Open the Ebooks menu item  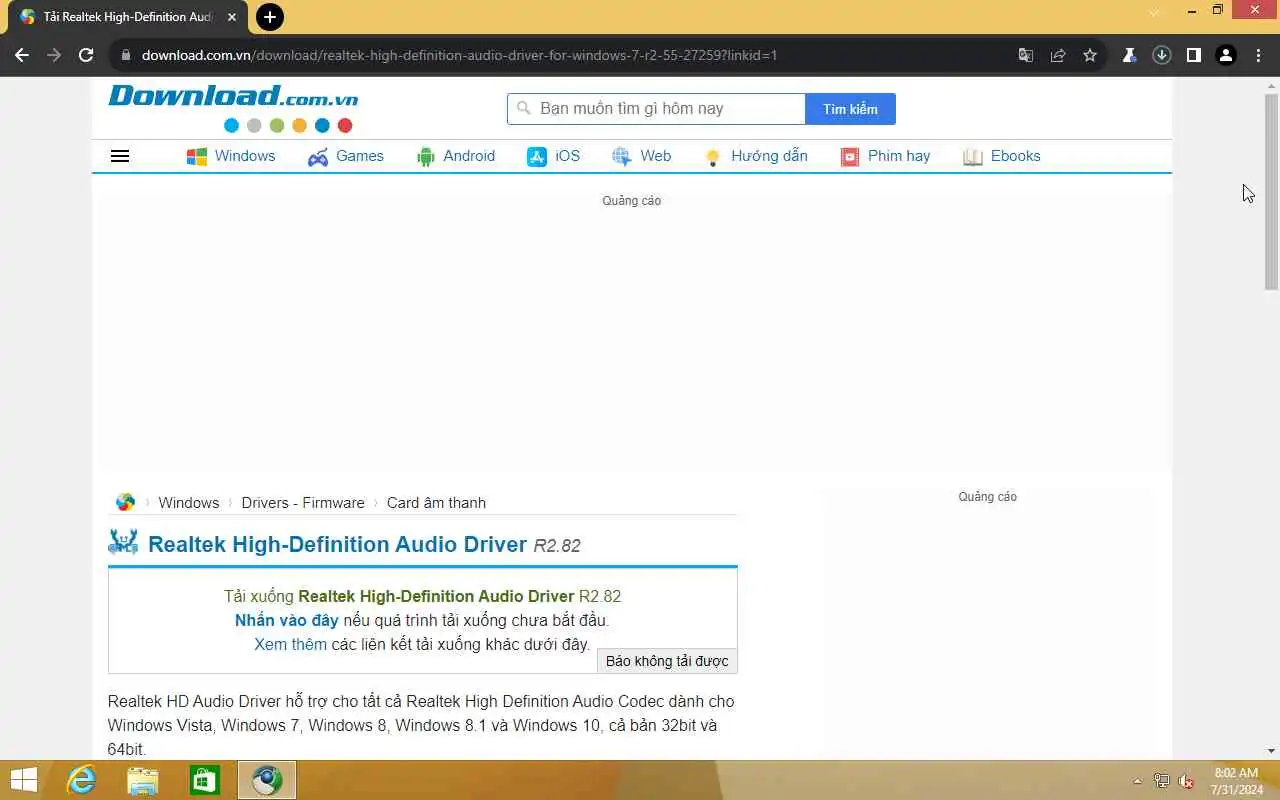[x=1016, y=156]
